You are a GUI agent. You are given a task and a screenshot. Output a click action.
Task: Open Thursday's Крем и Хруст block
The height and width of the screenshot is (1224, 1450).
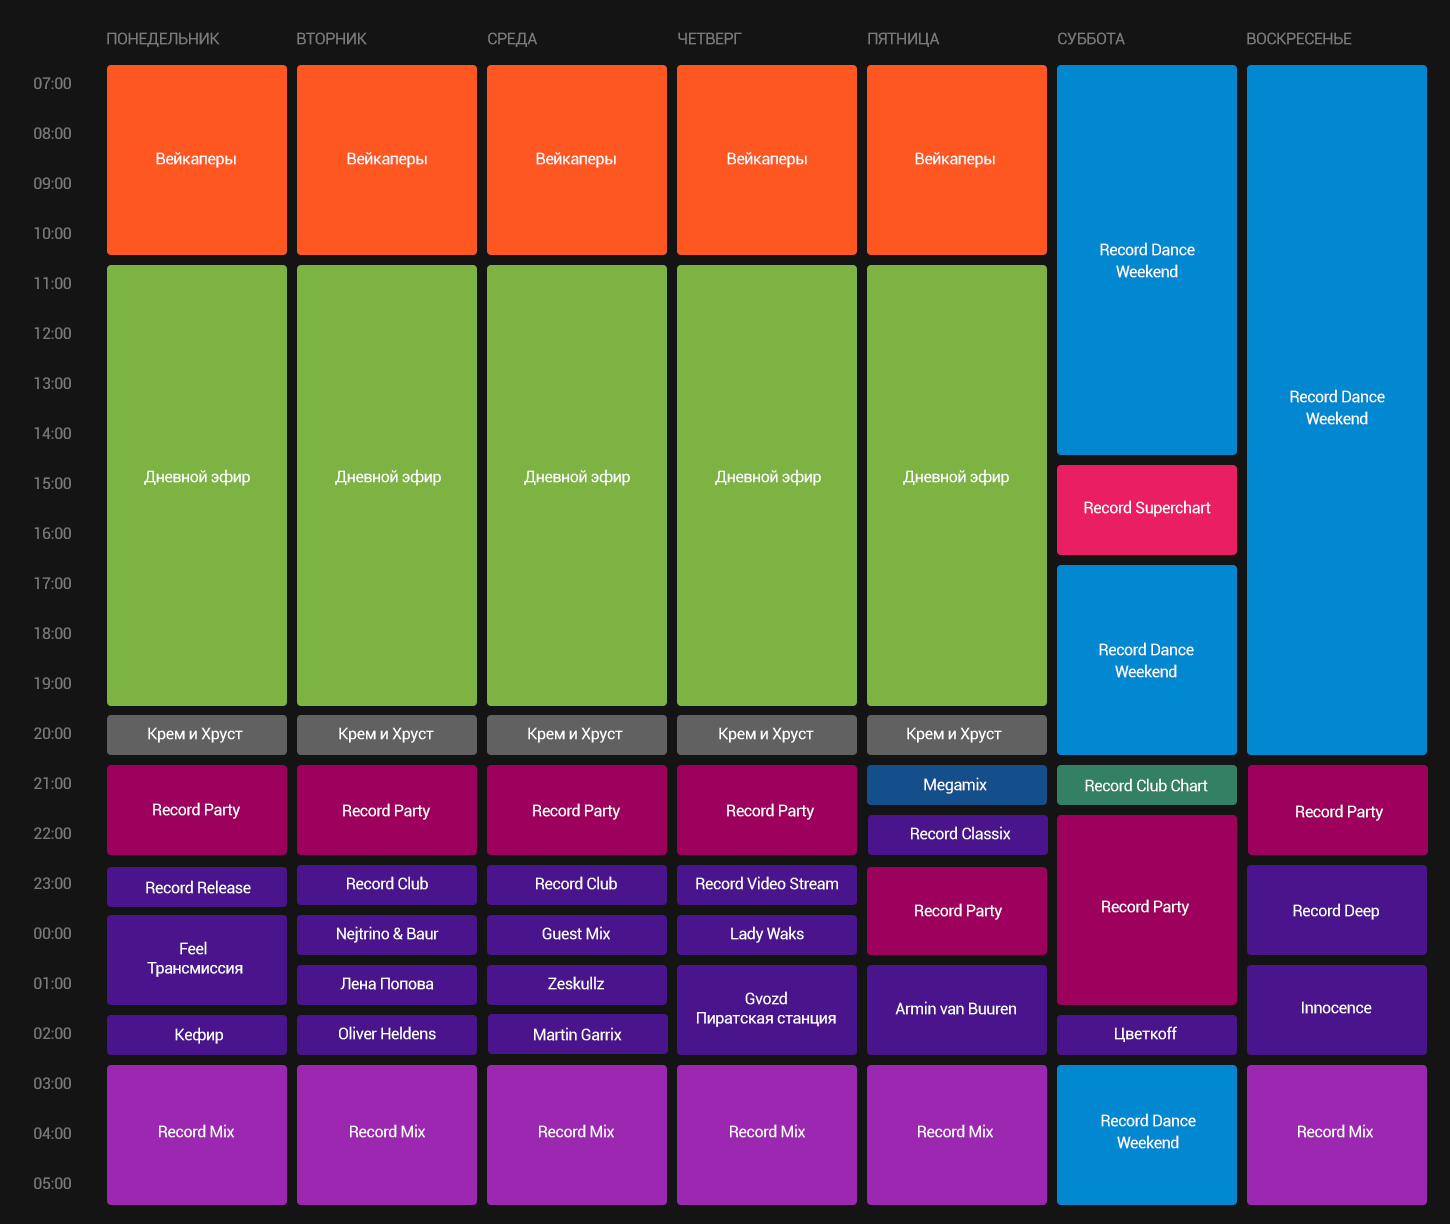[767, 735]
